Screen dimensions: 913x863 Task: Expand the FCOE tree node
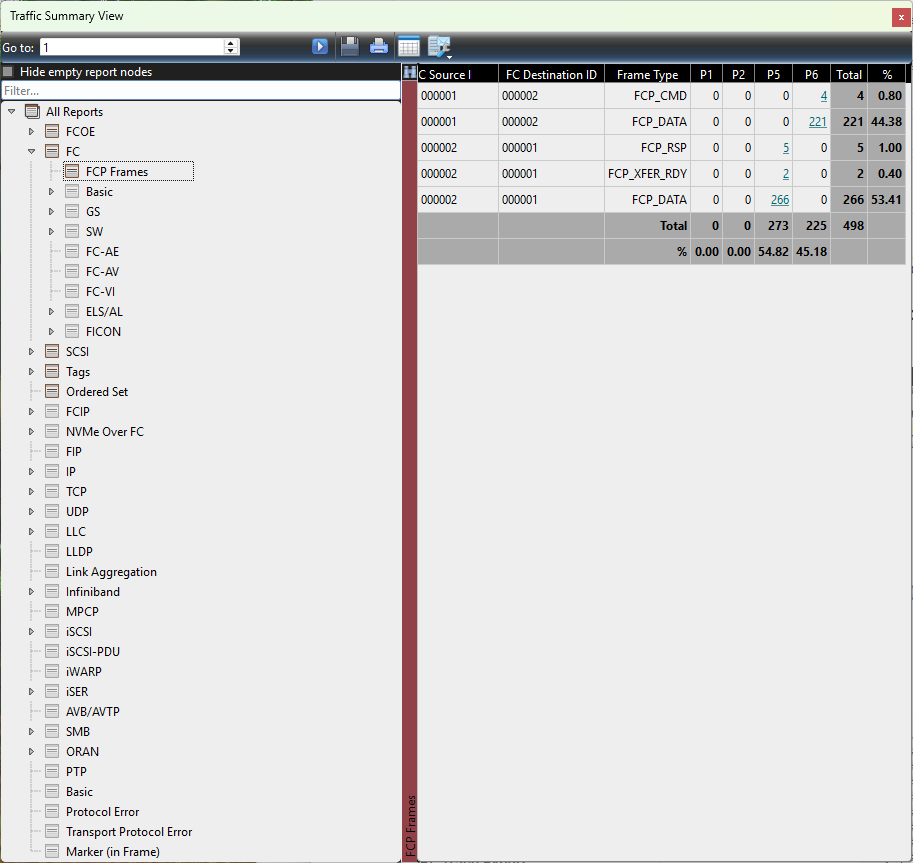click(x=31, y=132)
